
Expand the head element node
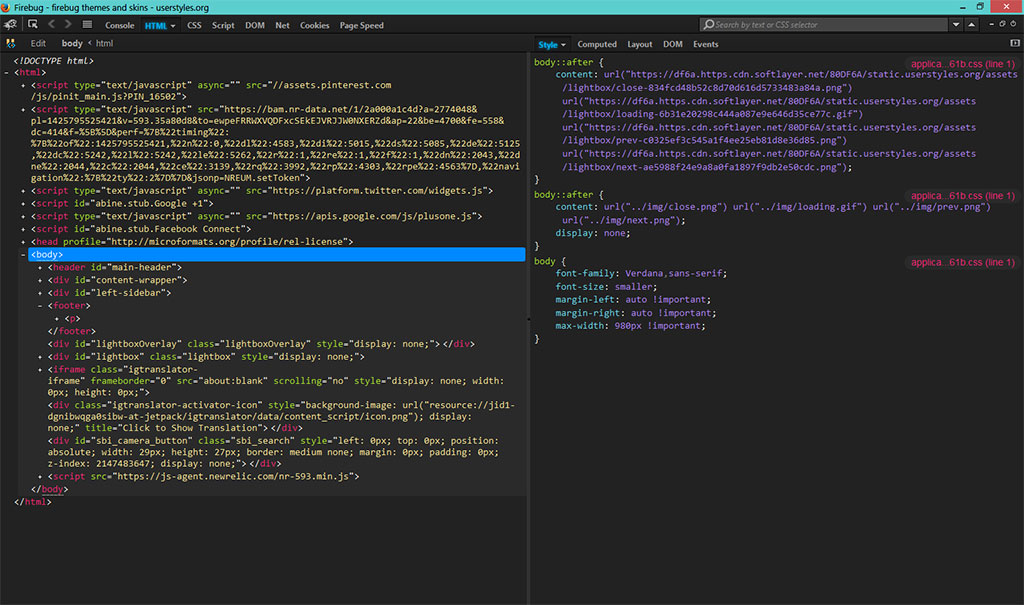tap(24, 241)
